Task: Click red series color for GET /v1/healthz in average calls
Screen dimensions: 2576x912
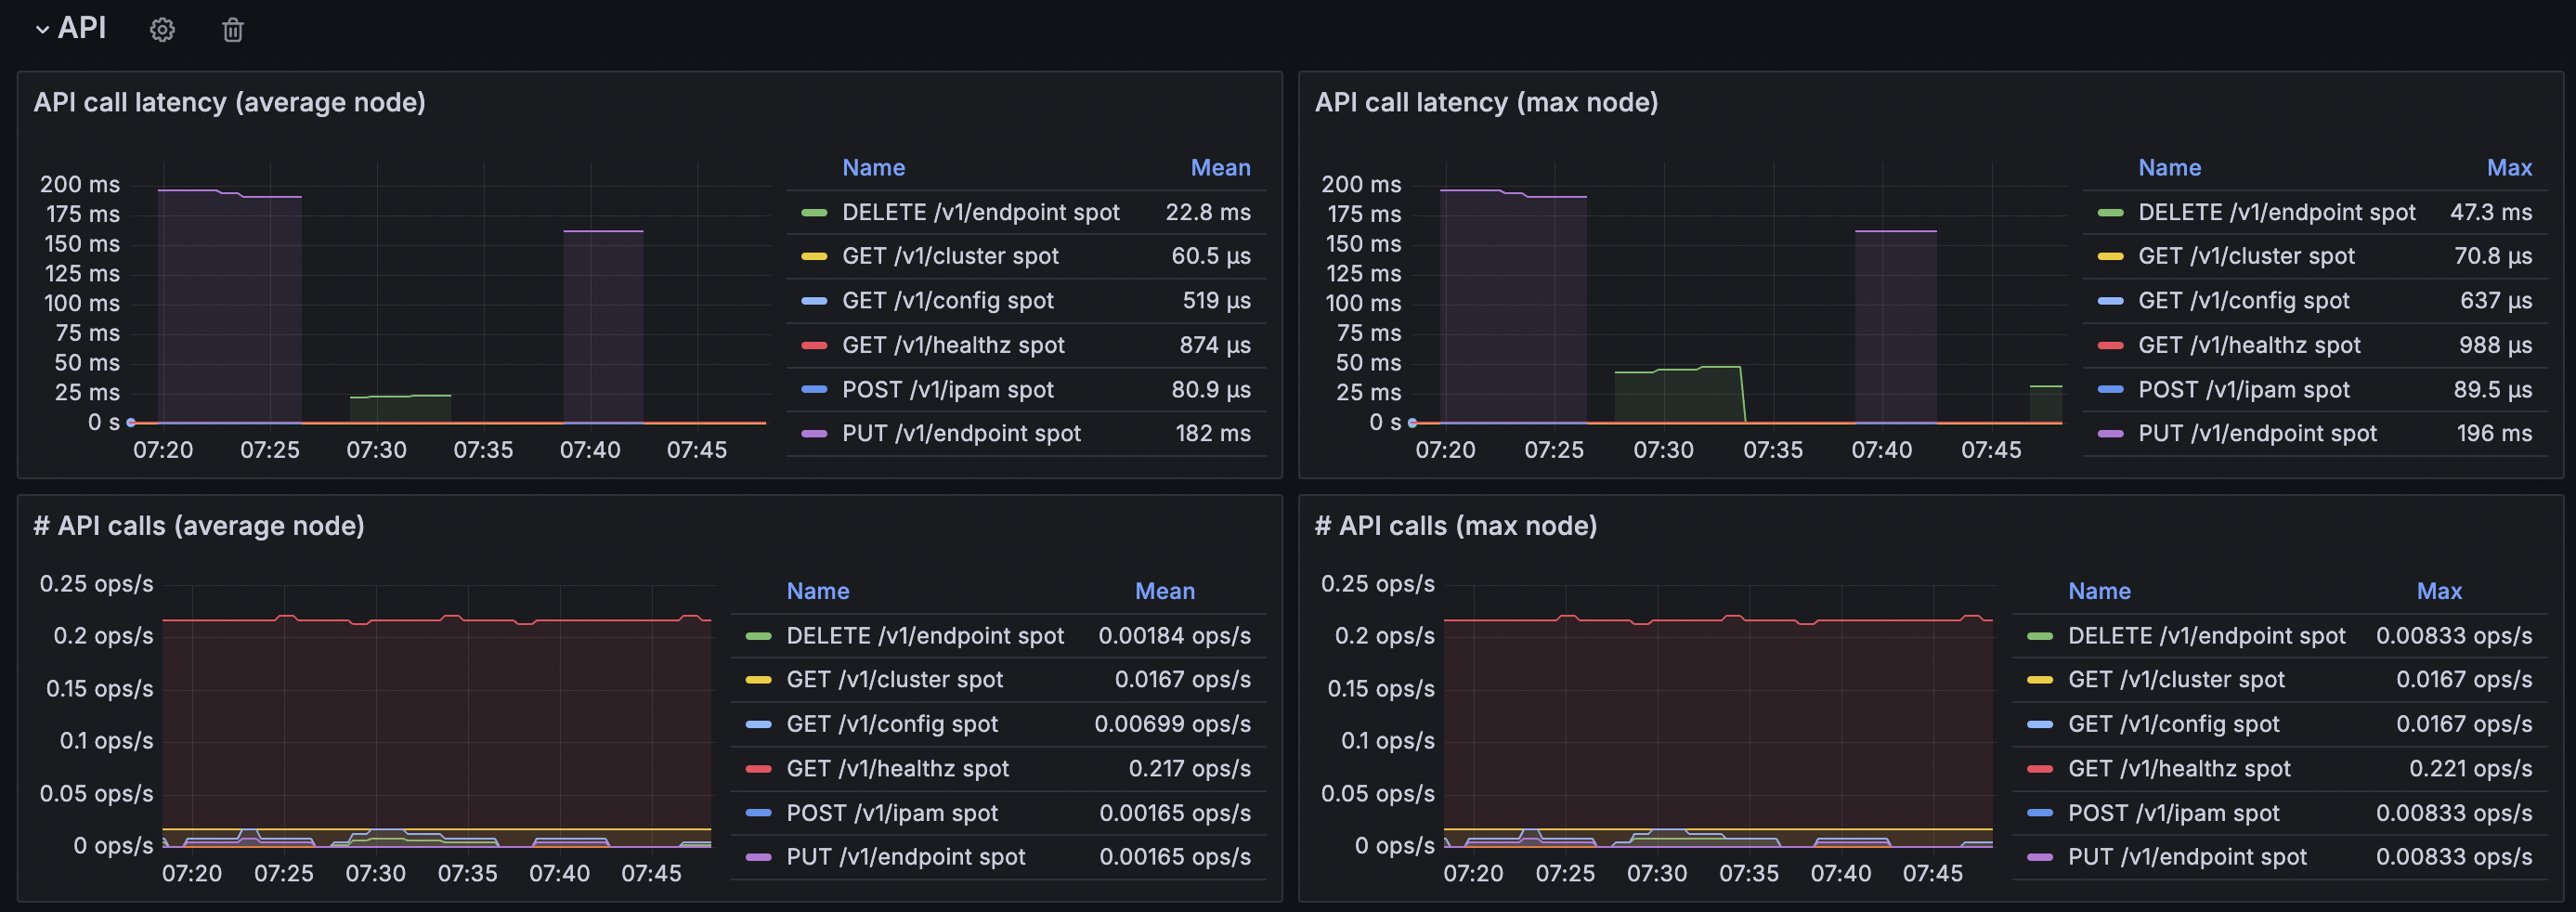Action: [x=759, y=769]
